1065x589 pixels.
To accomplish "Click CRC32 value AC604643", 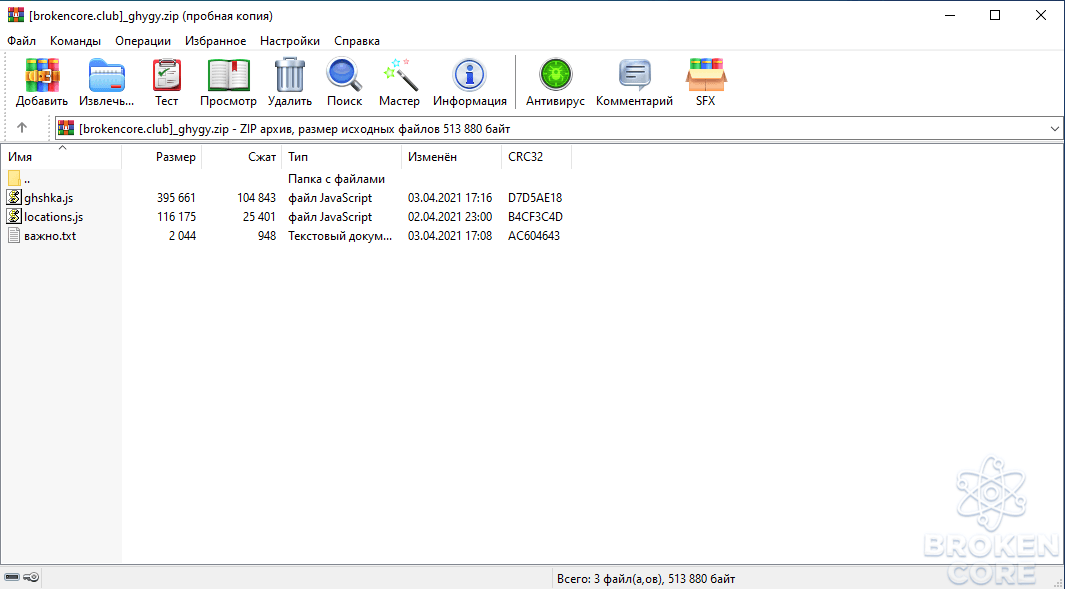I will [x=534, y=236].
